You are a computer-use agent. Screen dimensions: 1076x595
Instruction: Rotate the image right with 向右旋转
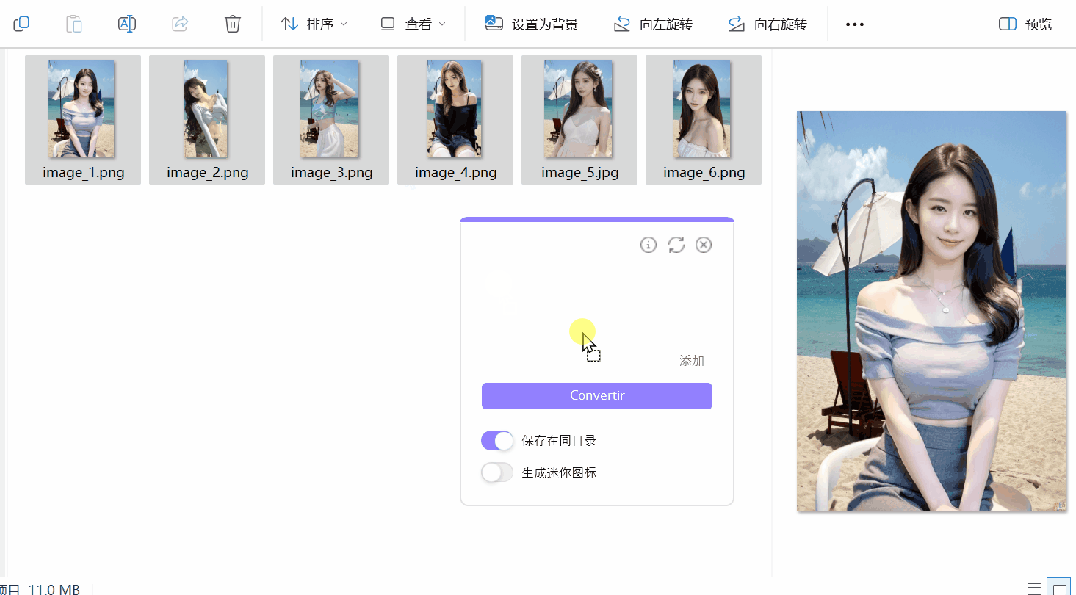pos(767,24)
